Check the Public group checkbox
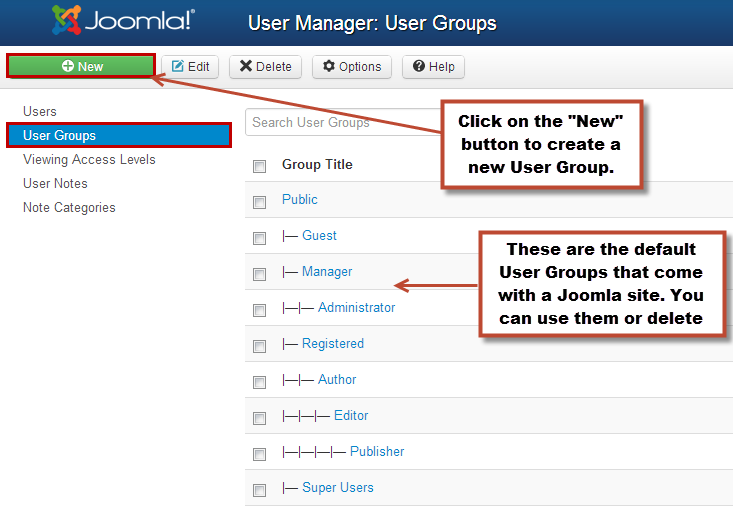 click(x=259, y=202)
